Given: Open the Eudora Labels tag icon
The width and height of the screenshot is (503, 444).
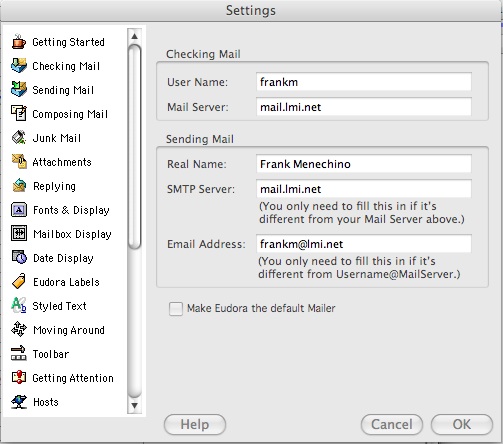Looking at the screenshot, I should (x=19, y=282).
